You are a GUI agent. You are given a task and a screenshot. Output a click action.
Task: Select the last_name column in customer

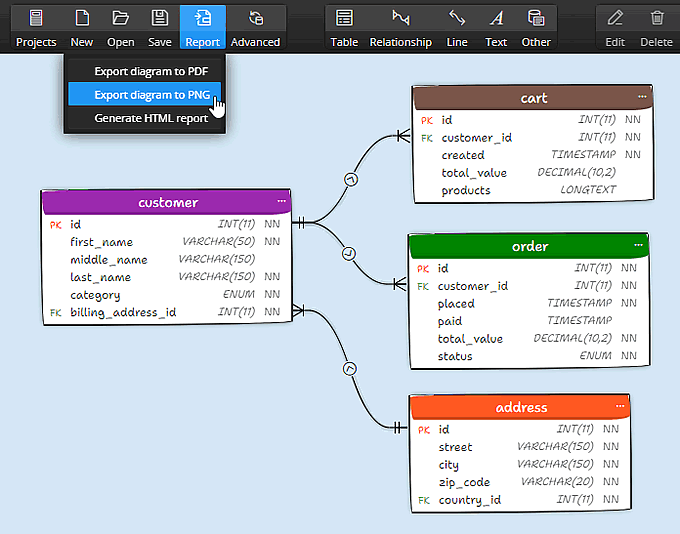[x=167, y=277]
